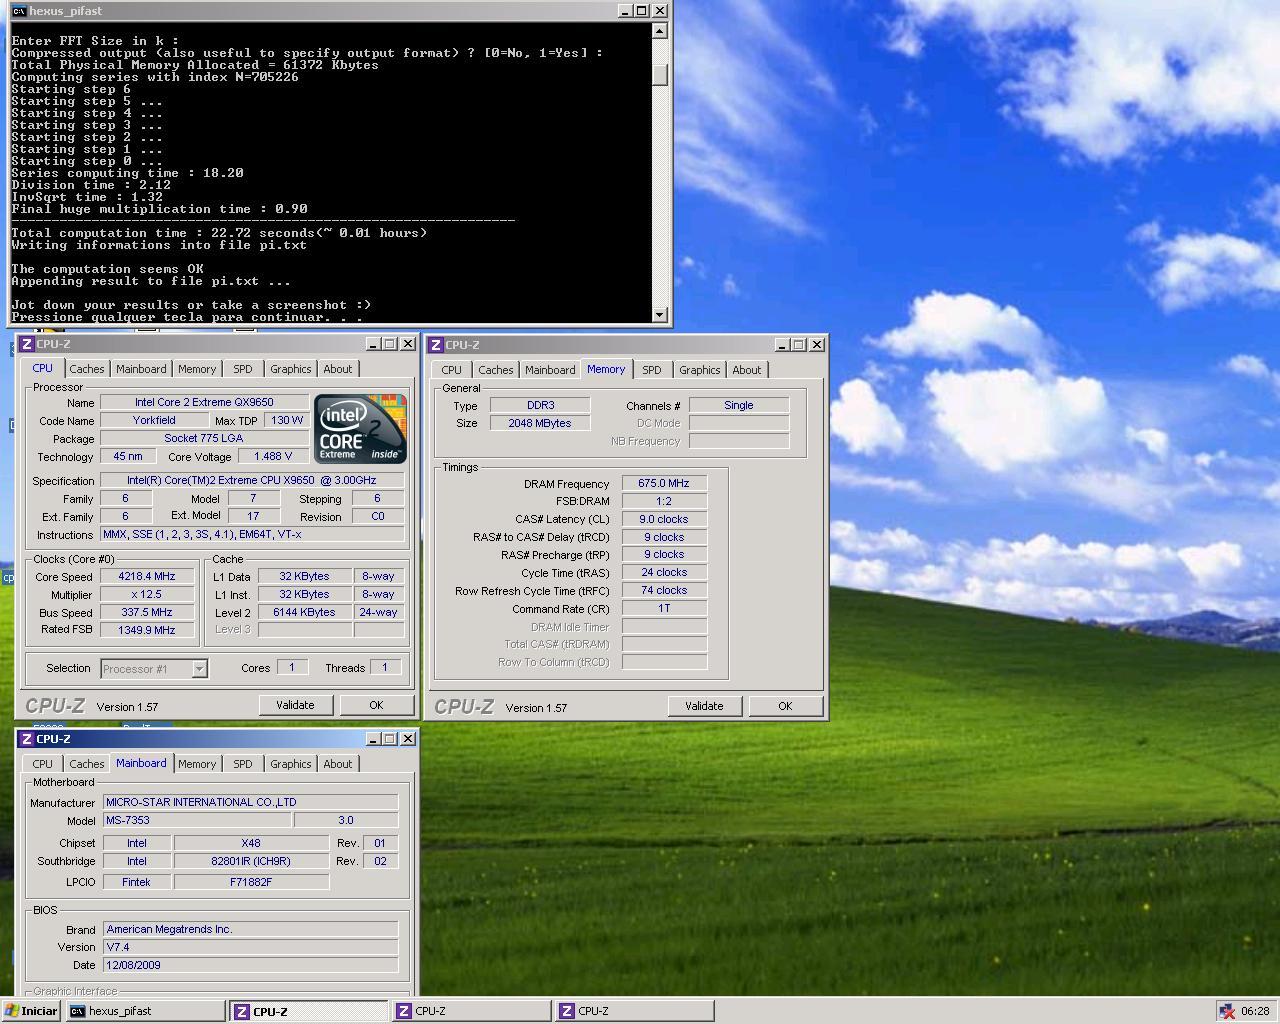This screenshot has width=1280, height=1024.
Task: Click Validate in the Memory tab window
Action: point(704,706)
